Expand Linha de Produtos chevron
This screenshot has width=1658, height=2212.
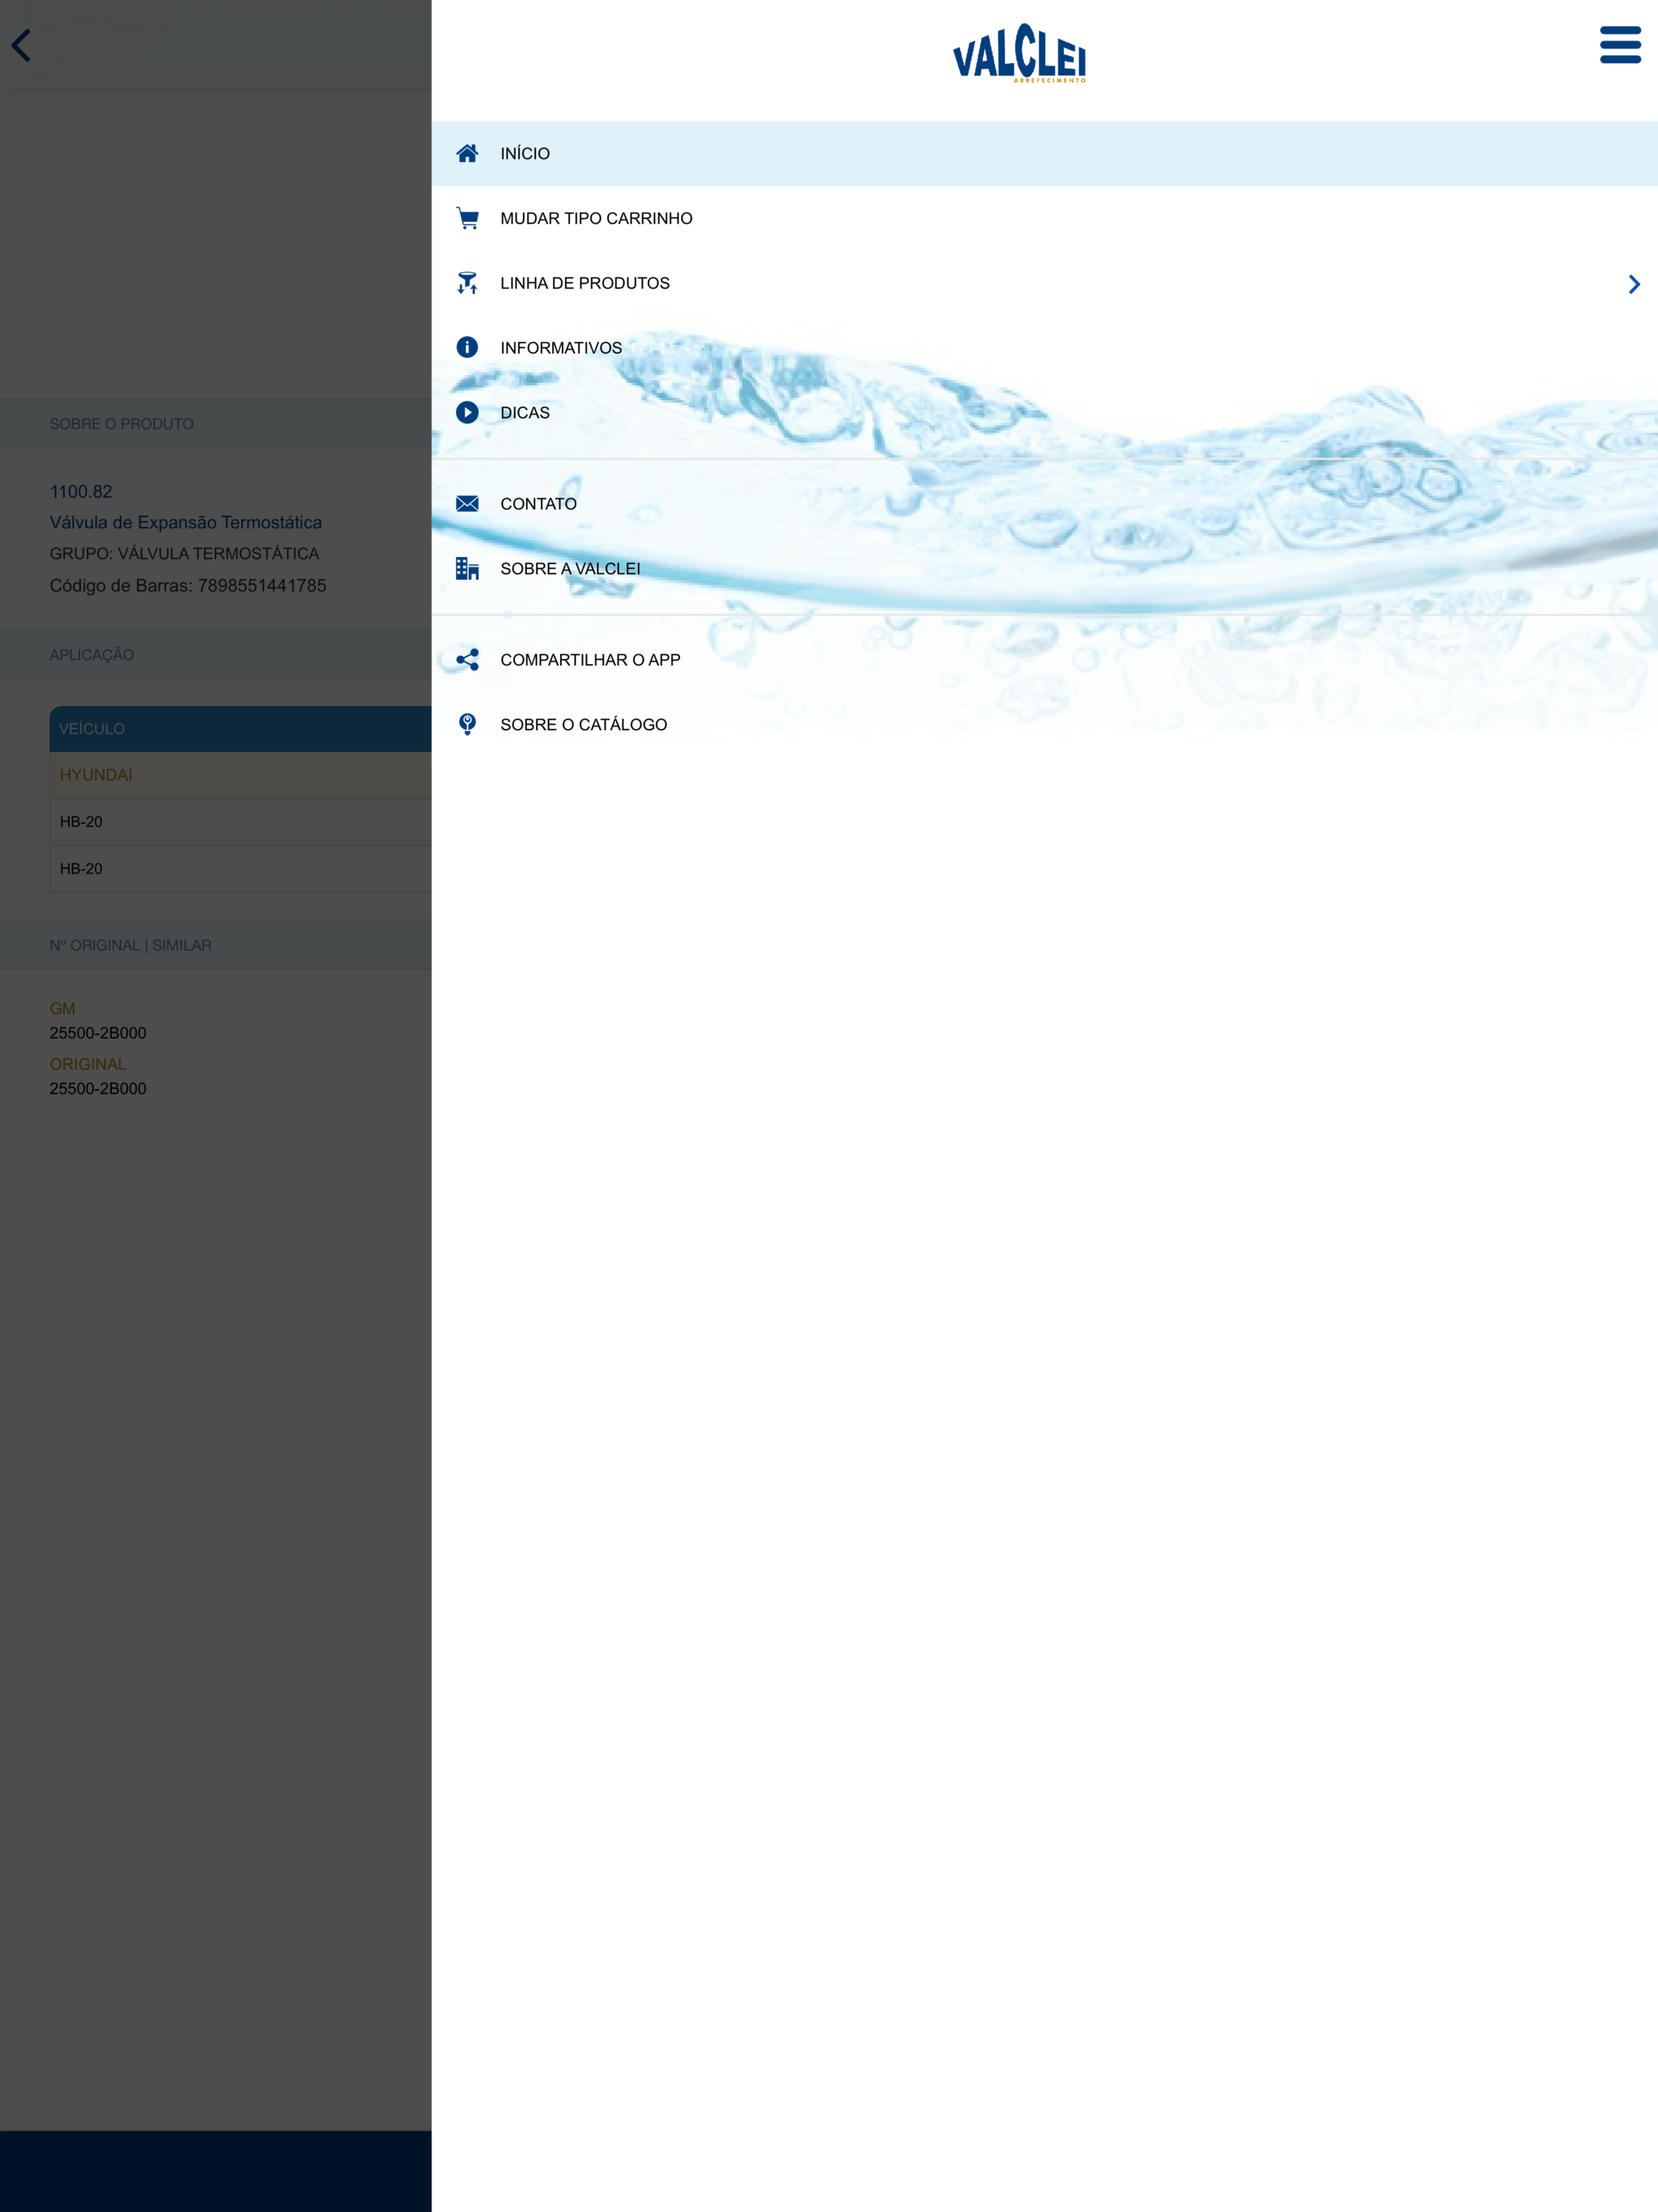click(x=1633, y=284)
